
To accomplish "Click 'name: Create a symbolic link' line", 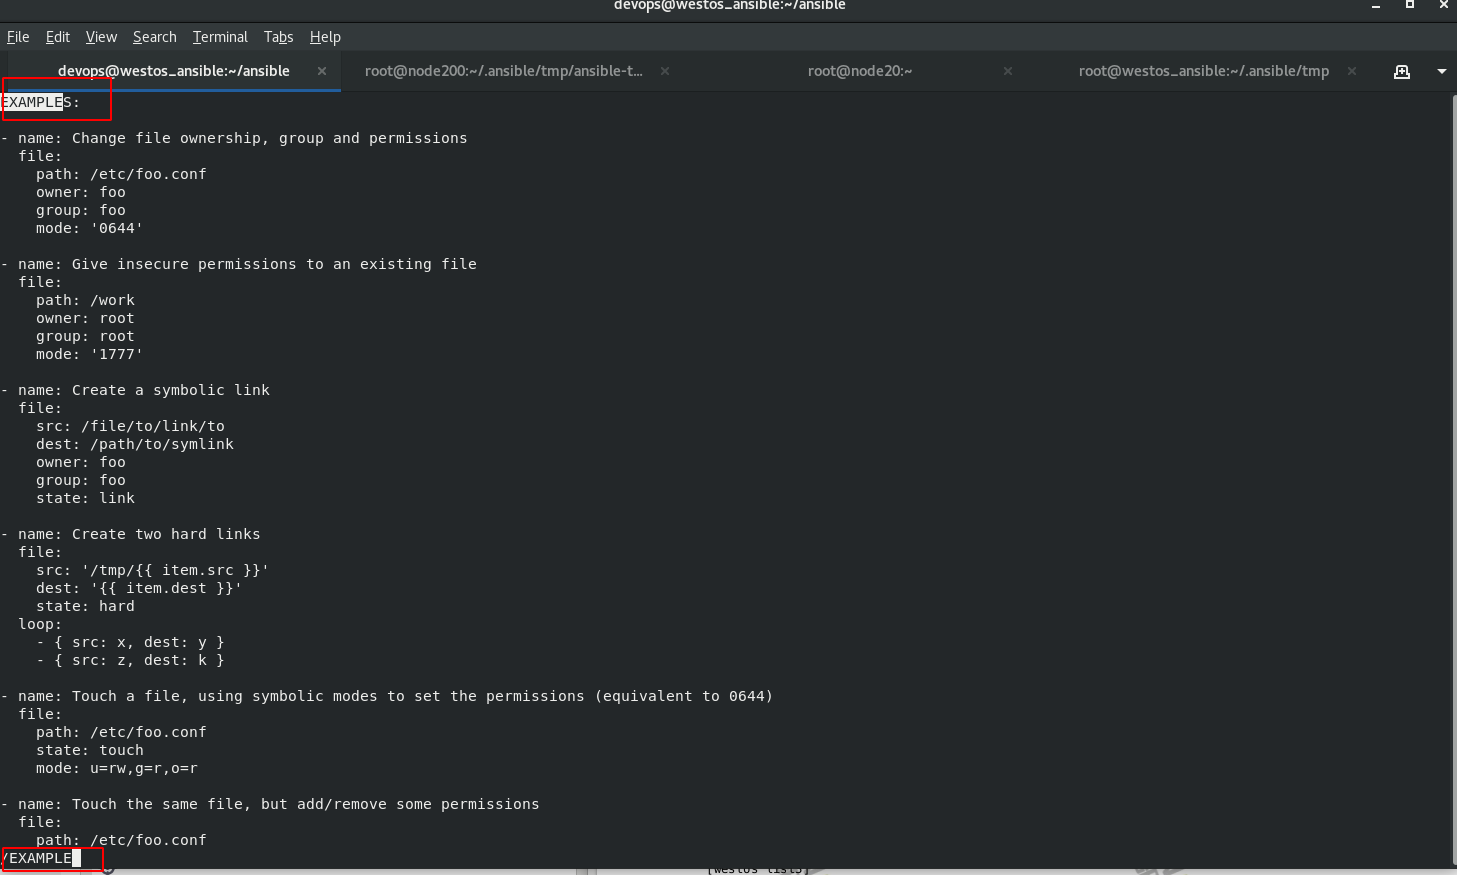I will 144,390.
